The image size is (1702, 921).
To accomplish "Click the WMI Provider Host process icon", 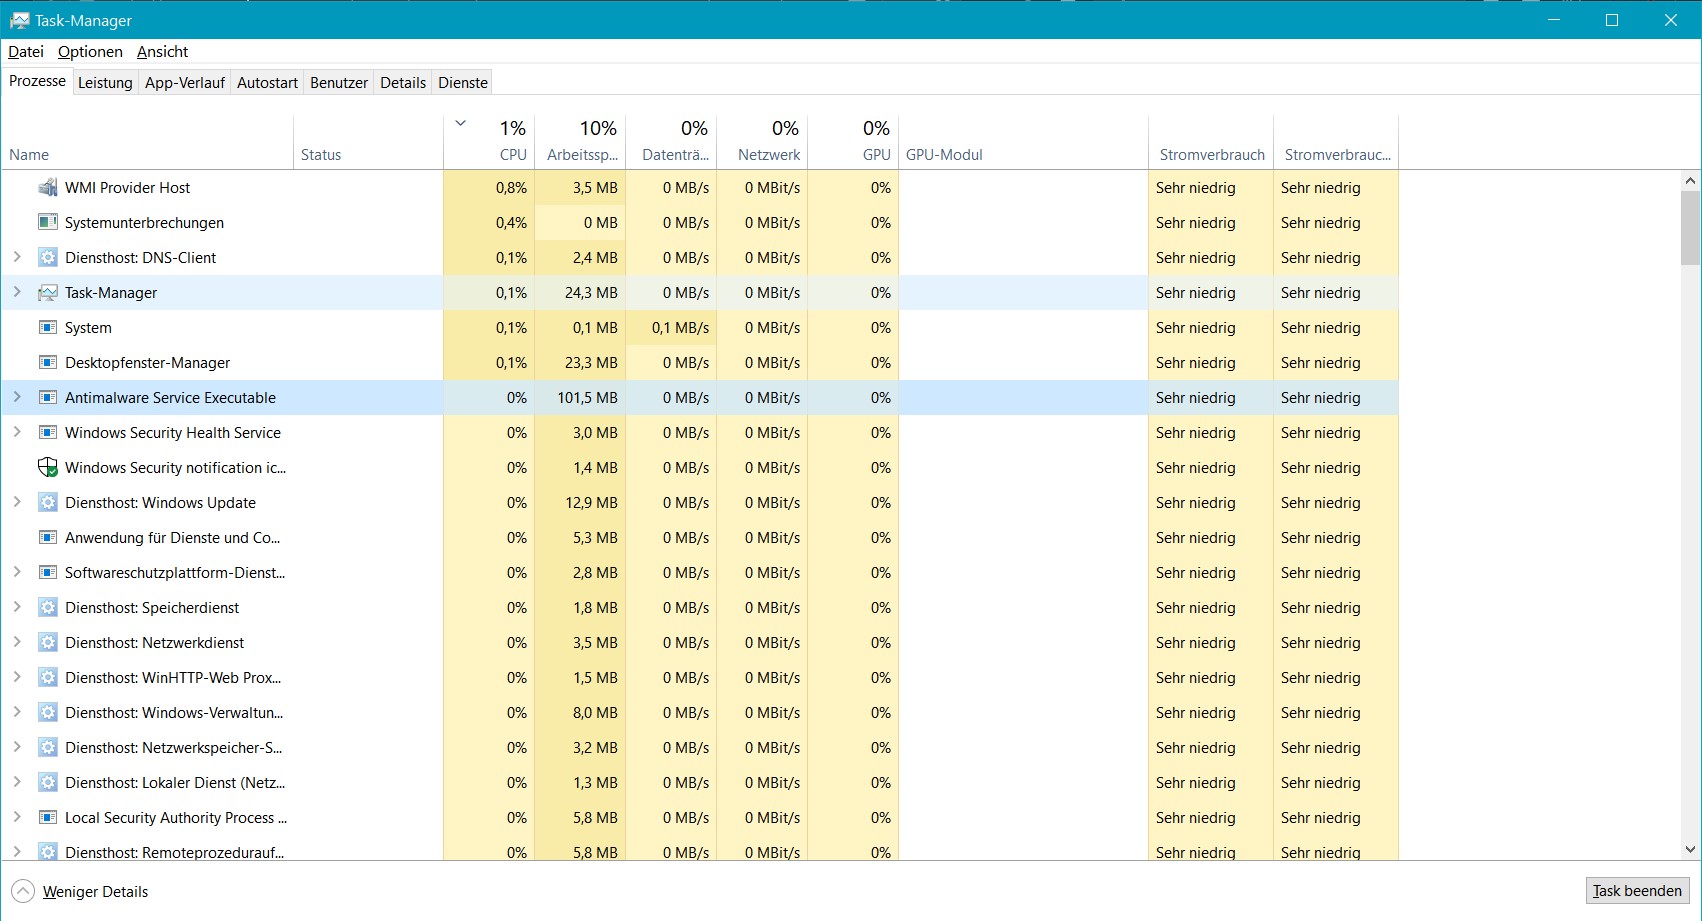I will [47, 187].
